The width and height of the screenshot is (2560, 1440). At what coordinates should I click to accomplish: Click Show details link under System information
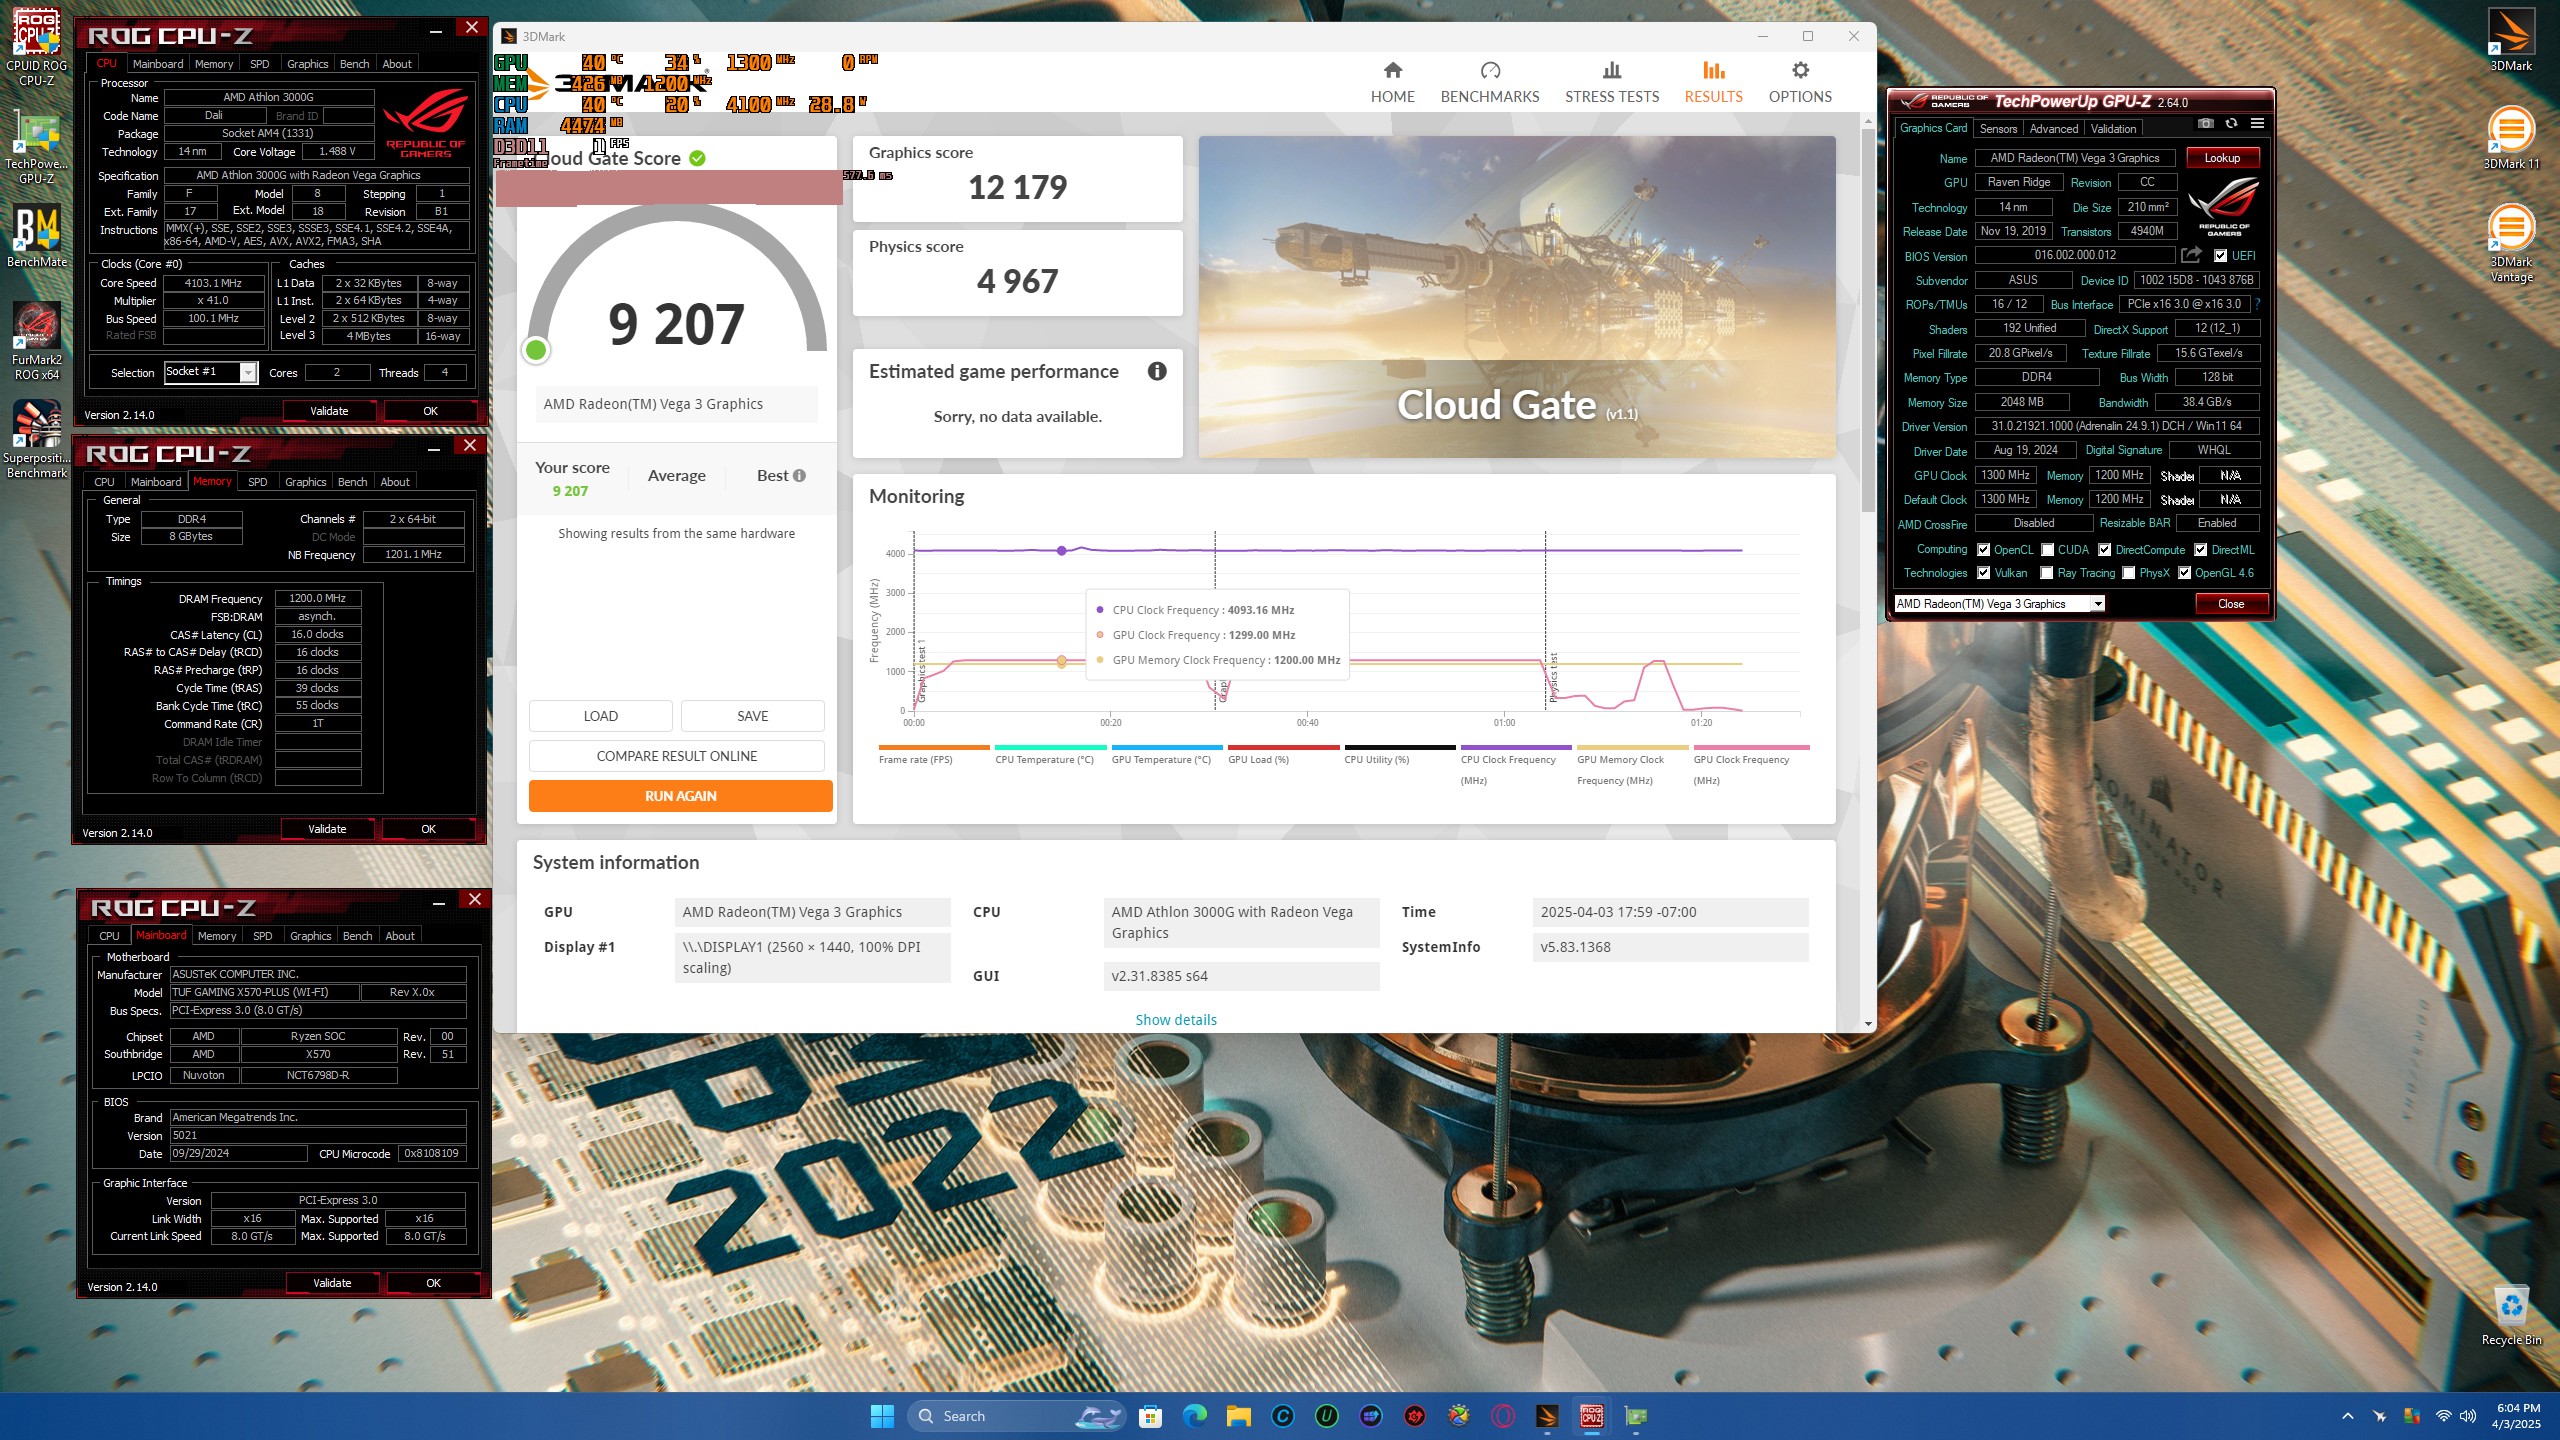(x=1176, y=1020)
